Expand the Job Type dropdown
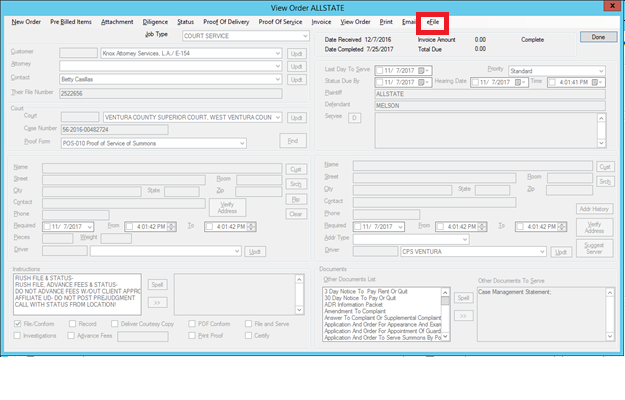Image resolution: width=625 pixels, height=400 pixels. [x=305, y=36]
